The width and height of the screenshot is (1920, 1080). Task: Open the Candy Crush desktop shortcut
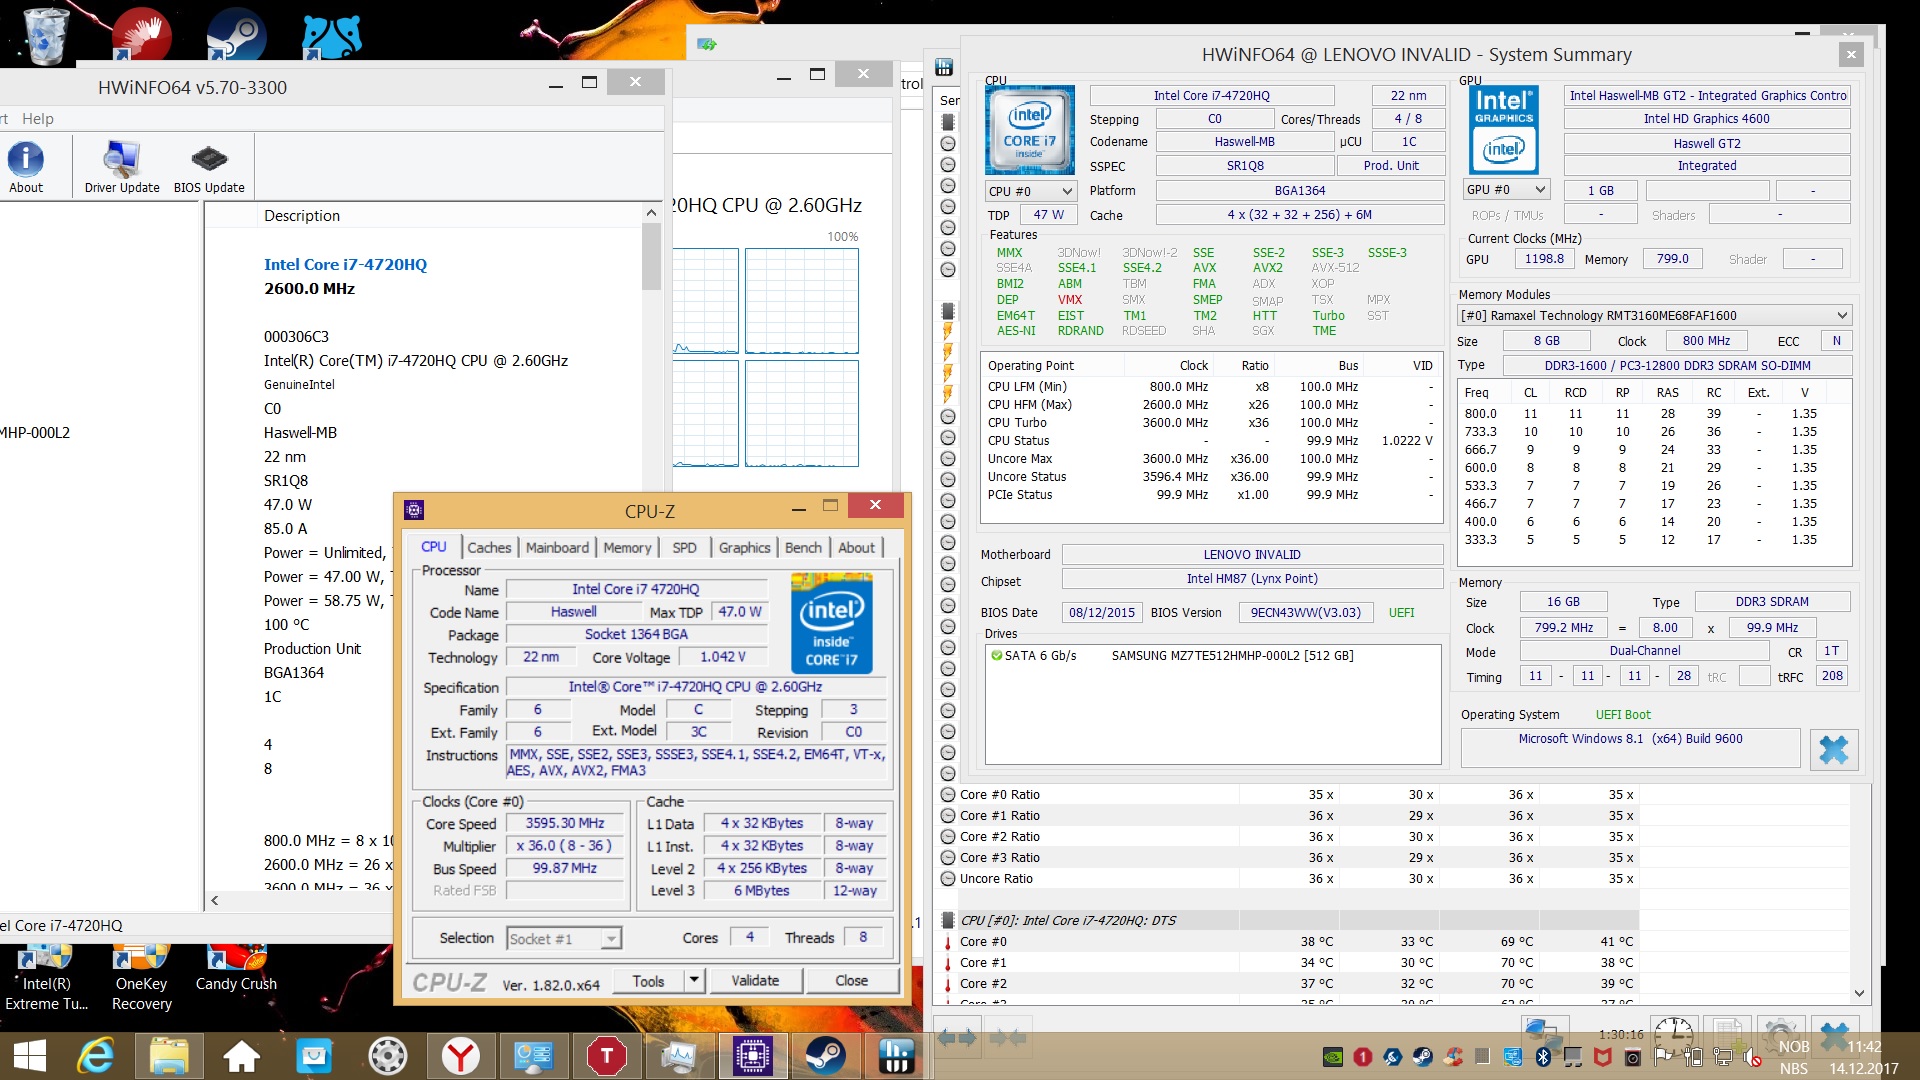[236, 968]
